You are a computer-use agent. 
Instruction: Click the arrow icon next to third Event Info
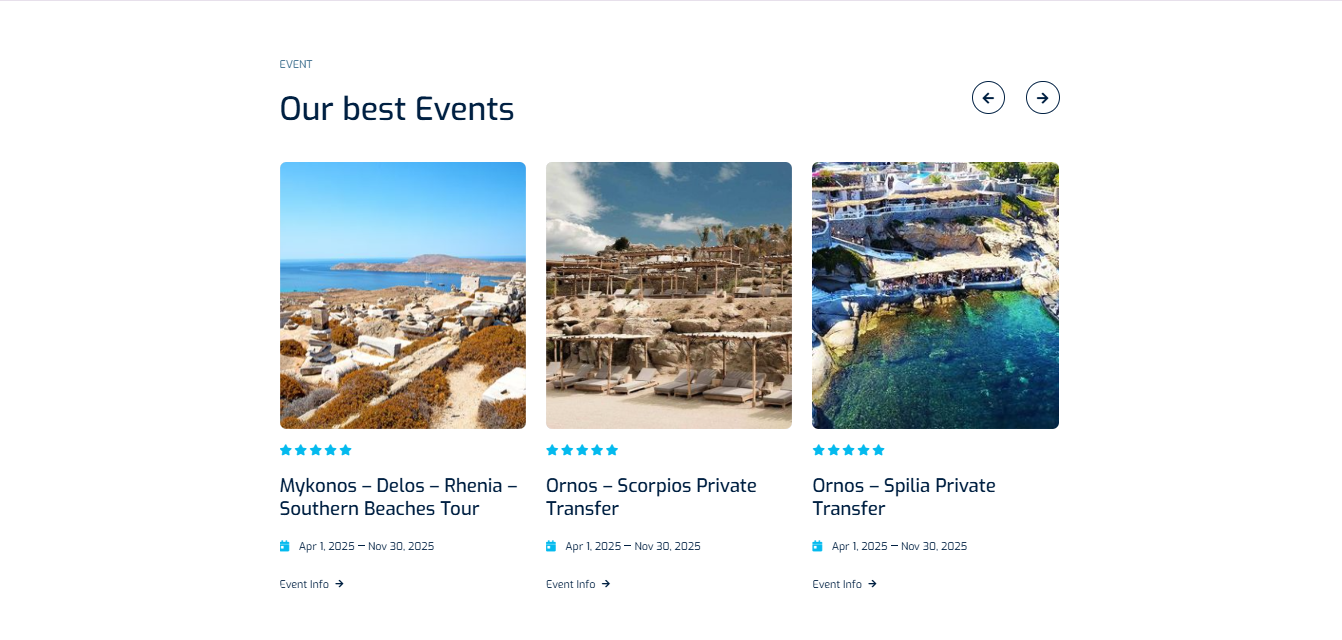(x=873, y=583)
